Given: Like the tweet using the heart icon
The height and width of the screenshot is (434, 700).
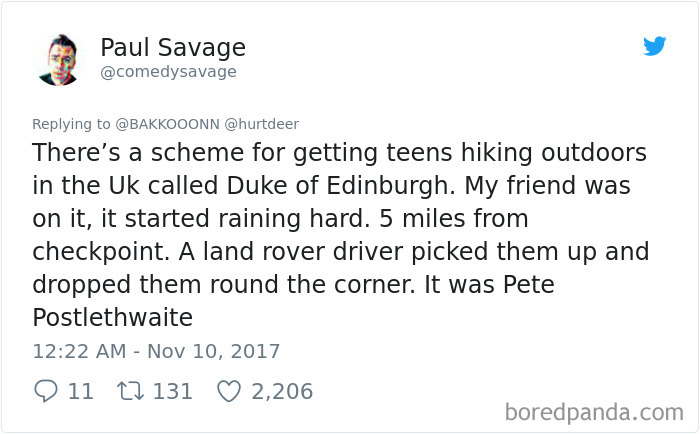Looking at the screenshot, I should pyautogui.click(x=229, y=391).
